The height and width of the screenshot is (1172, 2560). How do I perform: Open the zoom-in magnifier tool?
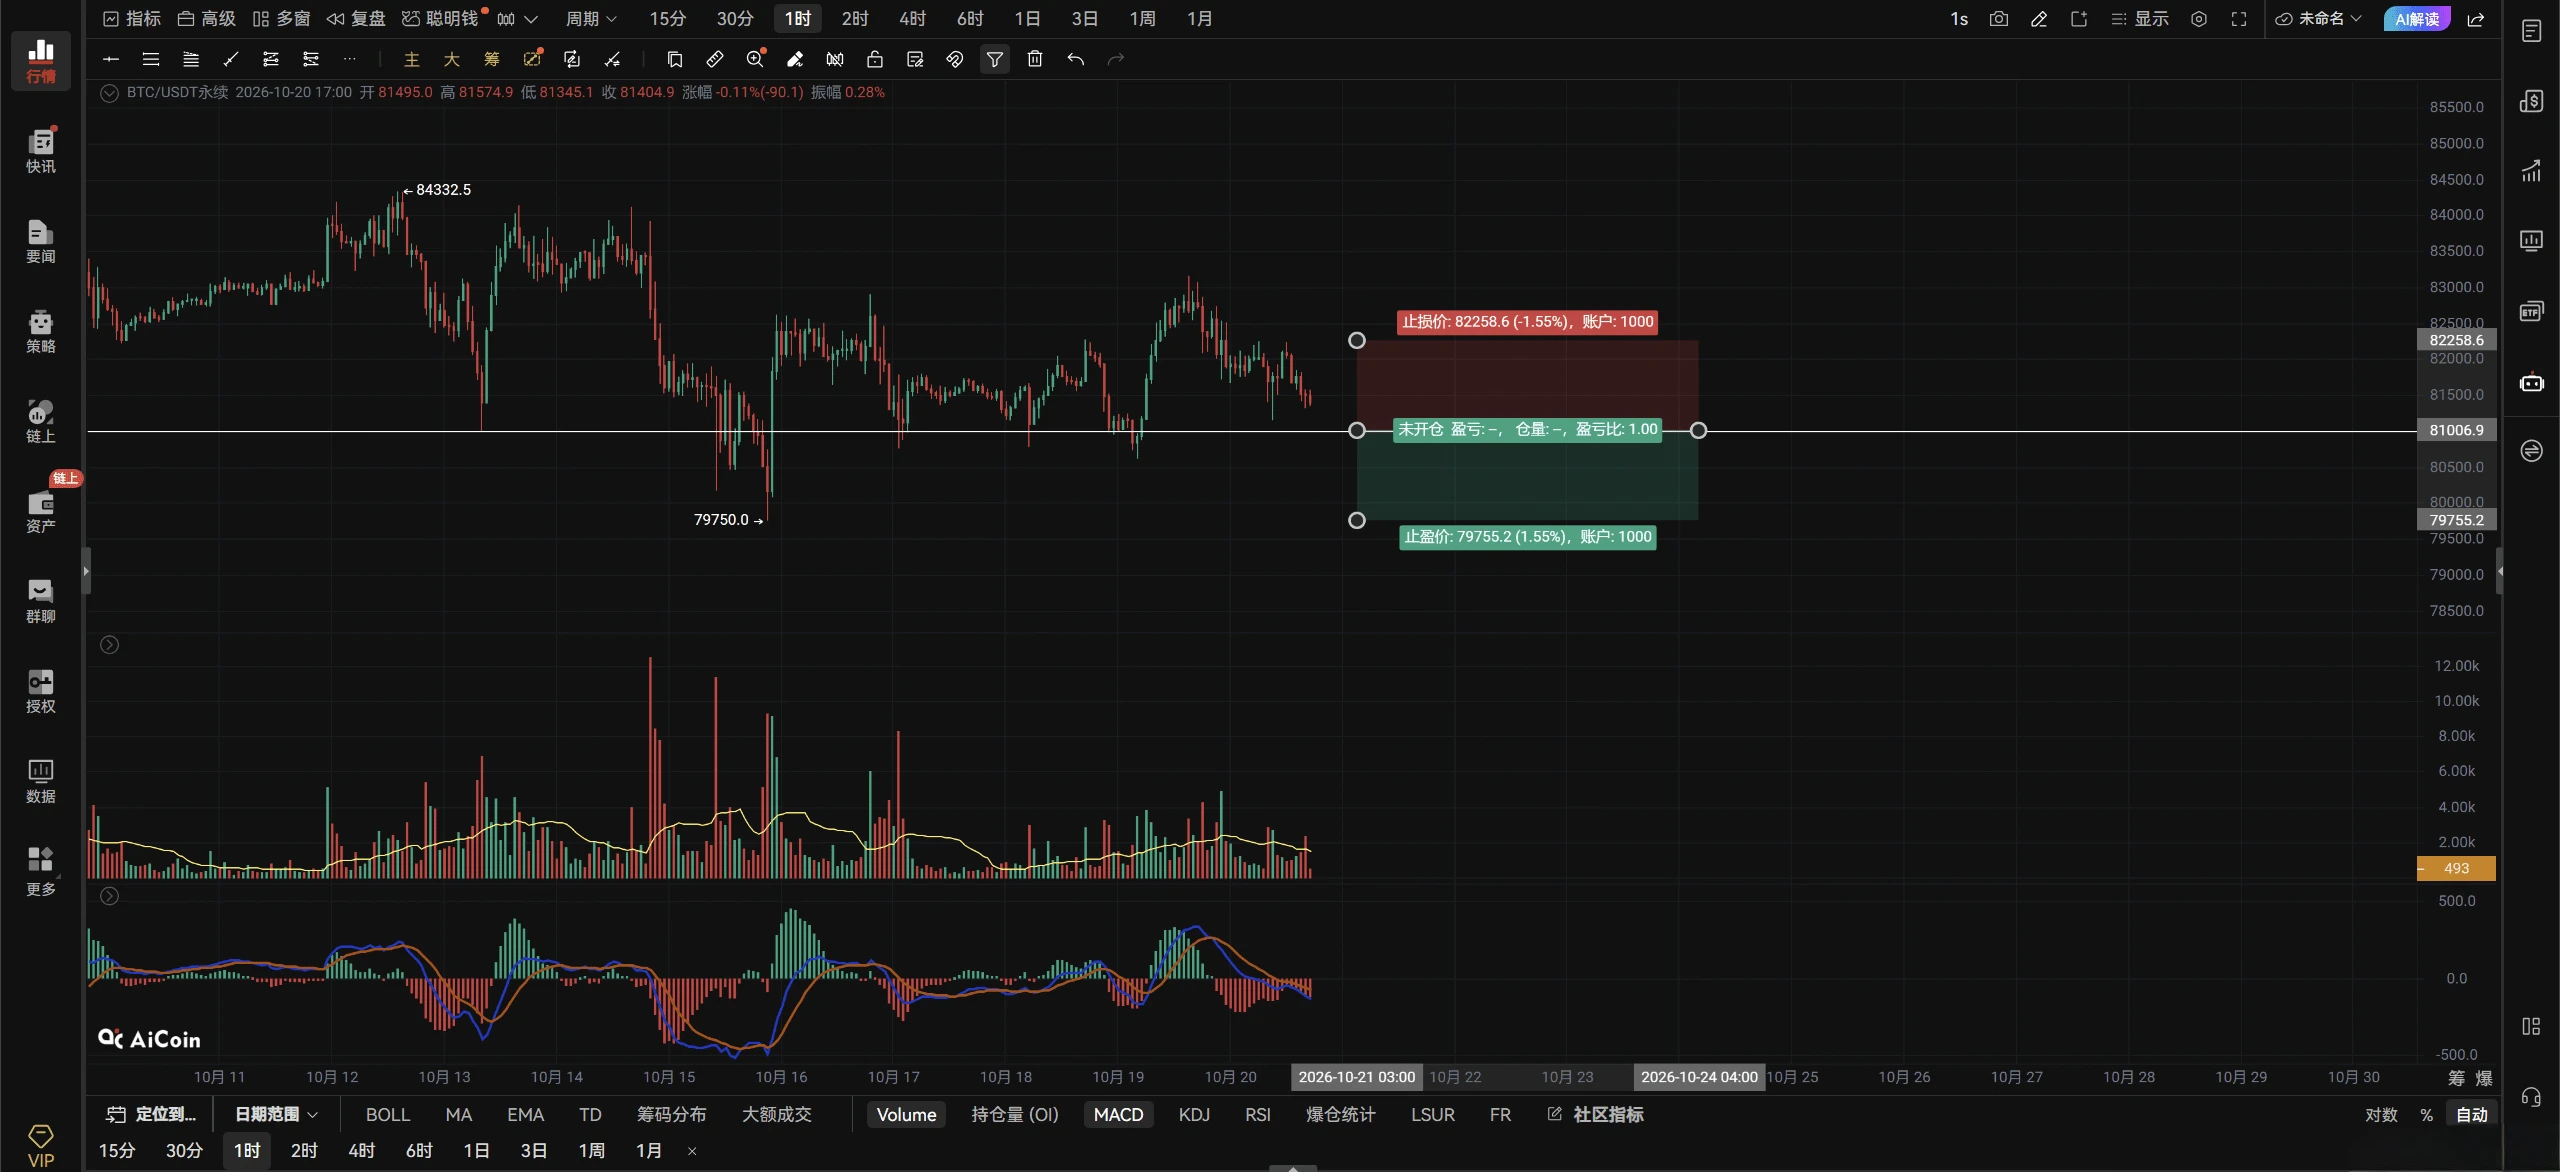tap(756, 59)
